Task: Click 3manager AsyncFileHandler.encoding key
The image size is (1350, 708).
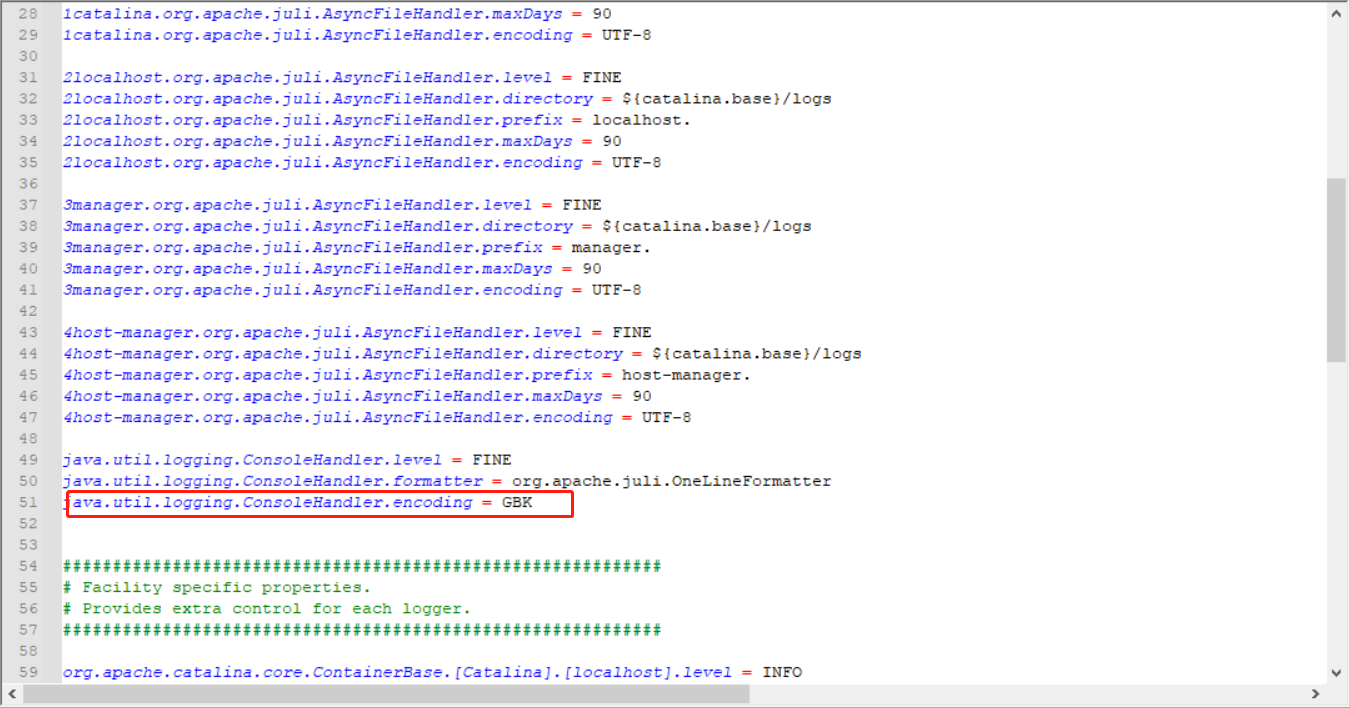Action: (312, 290)
